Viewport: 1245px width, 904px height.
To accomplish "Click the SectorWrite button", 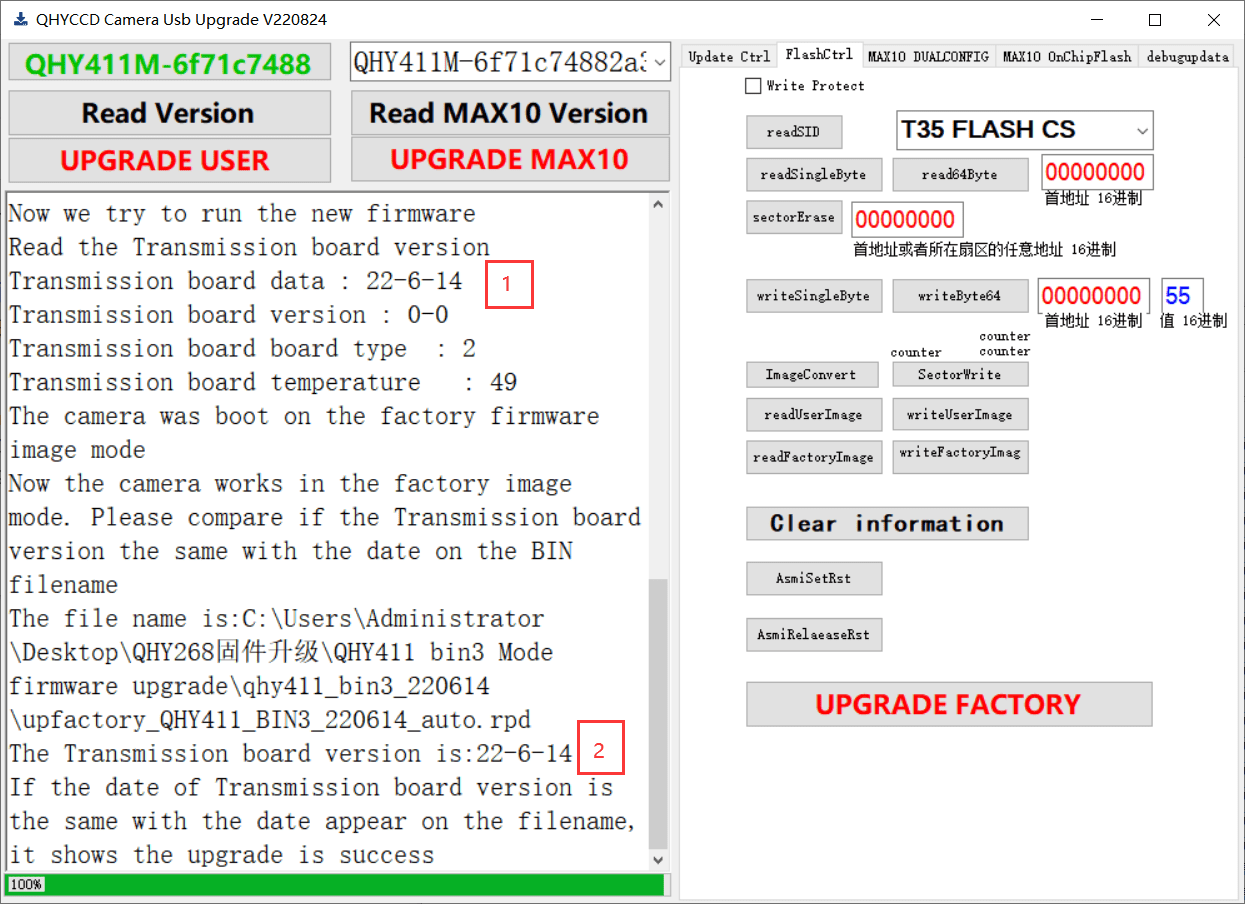I will [960, 374].
